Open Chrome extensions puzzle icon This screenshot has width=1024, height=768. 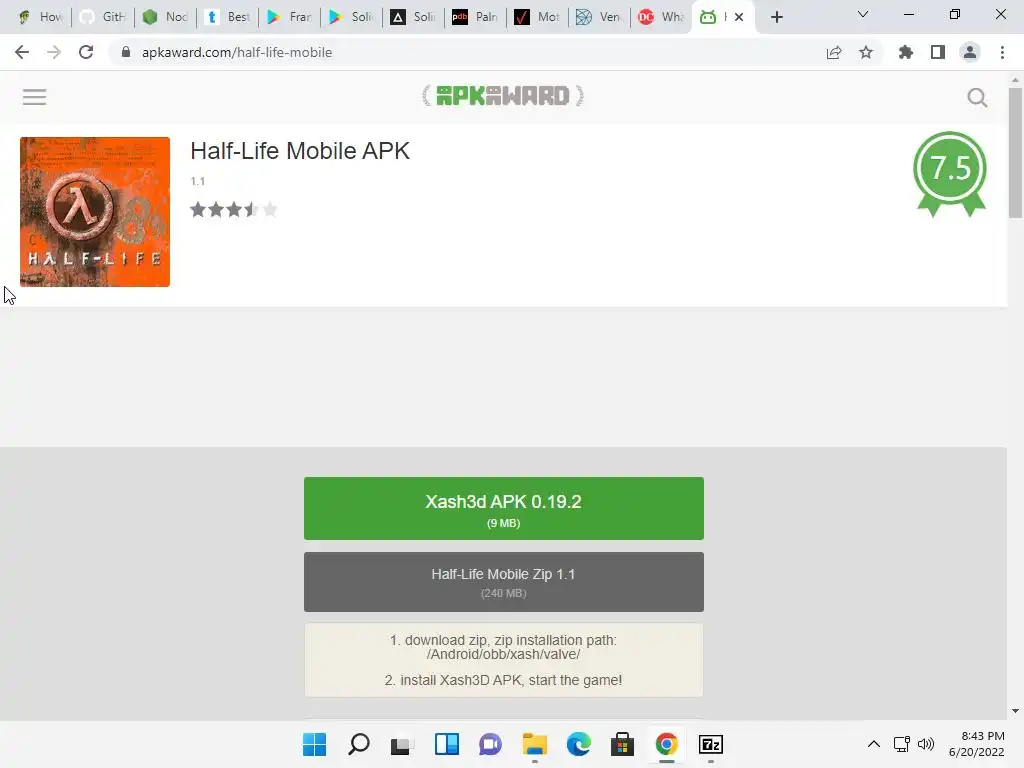coord(906,52)
